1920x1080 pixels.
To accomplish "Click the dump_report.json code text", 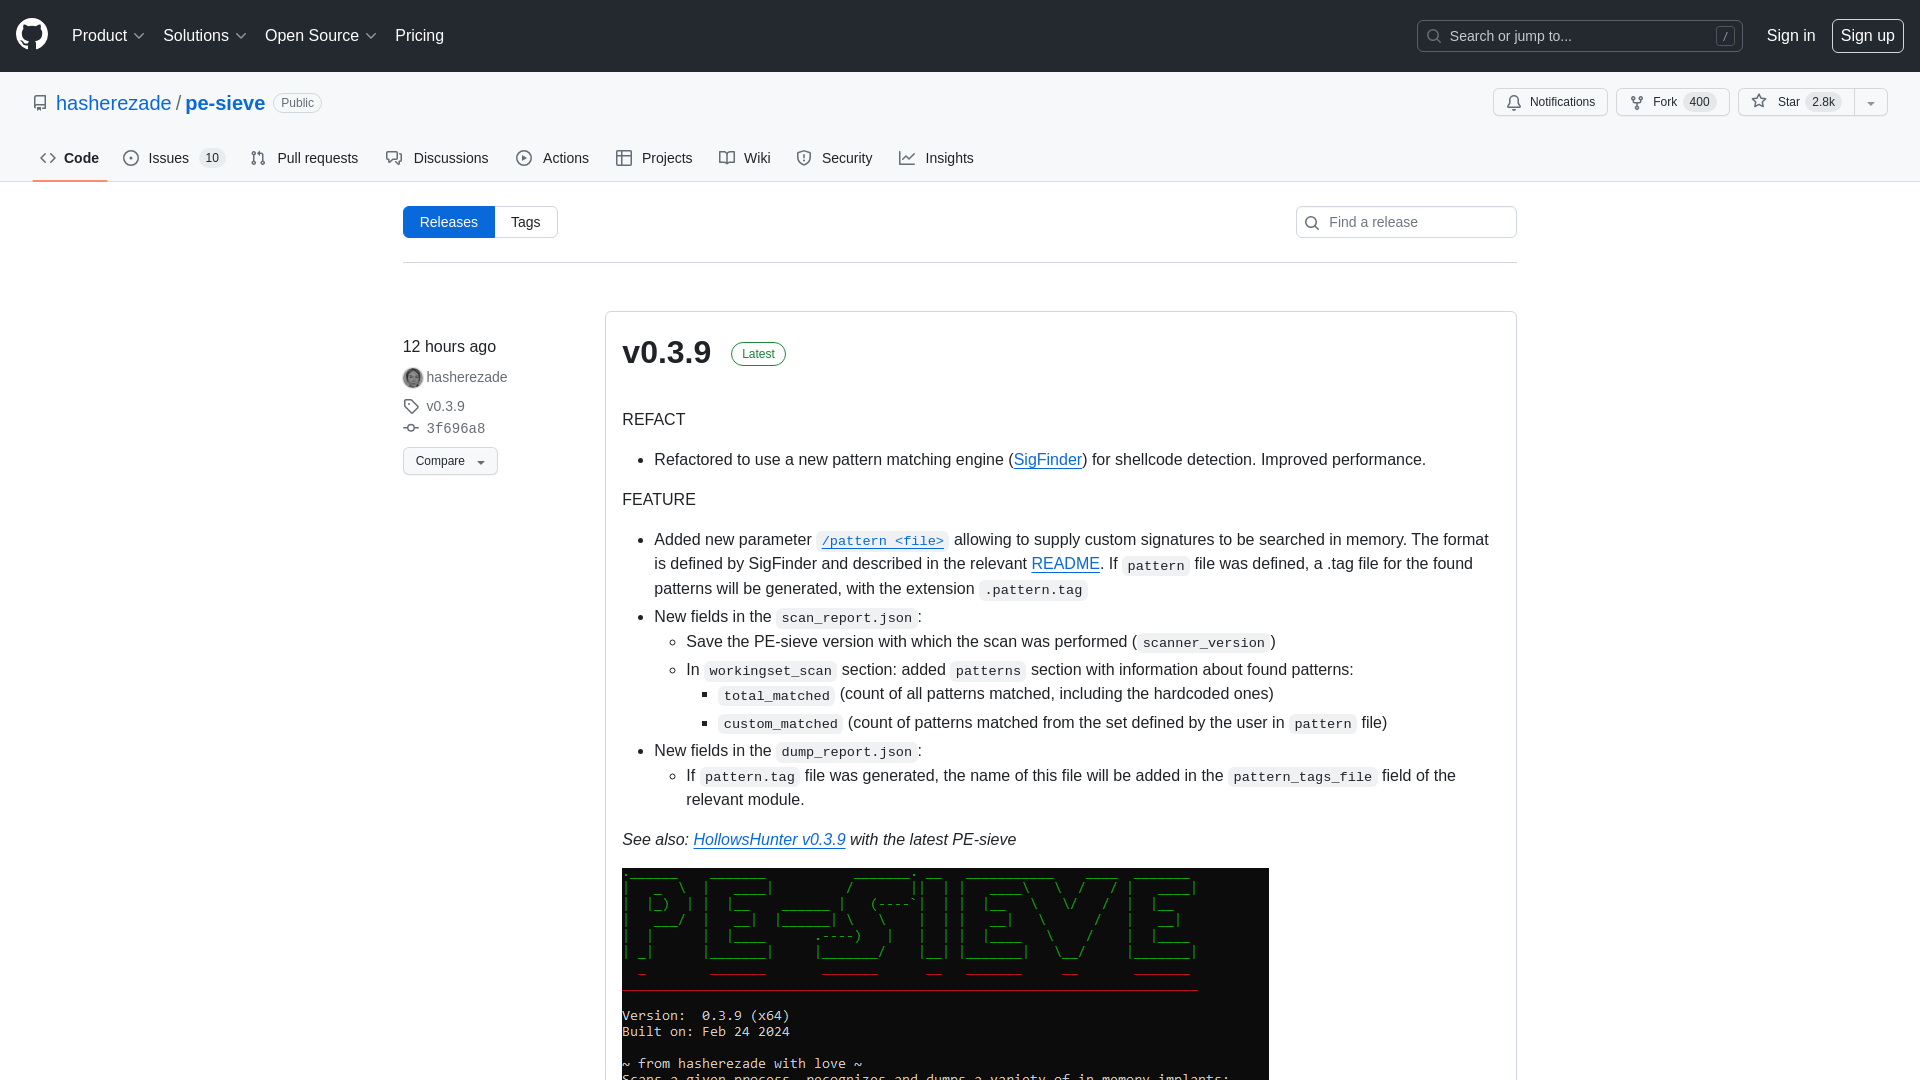I will 846,752.
